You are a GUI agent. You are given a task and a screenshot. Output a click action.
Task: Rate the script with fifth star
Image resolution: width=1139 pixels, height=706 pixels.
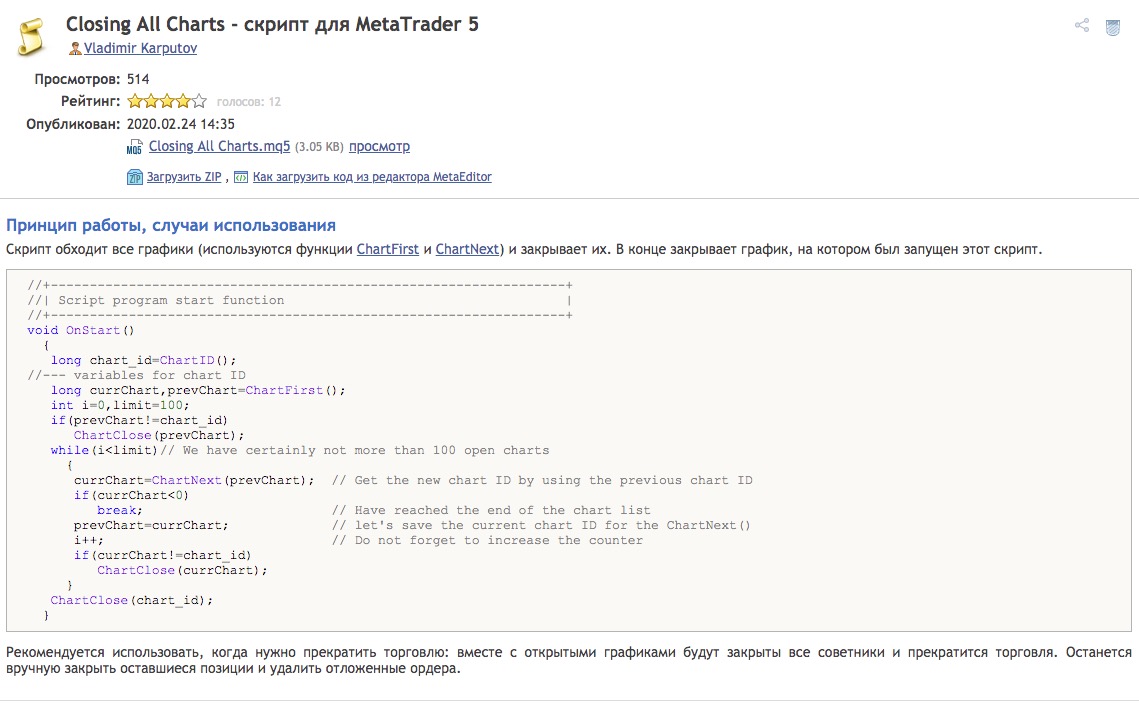199,101
